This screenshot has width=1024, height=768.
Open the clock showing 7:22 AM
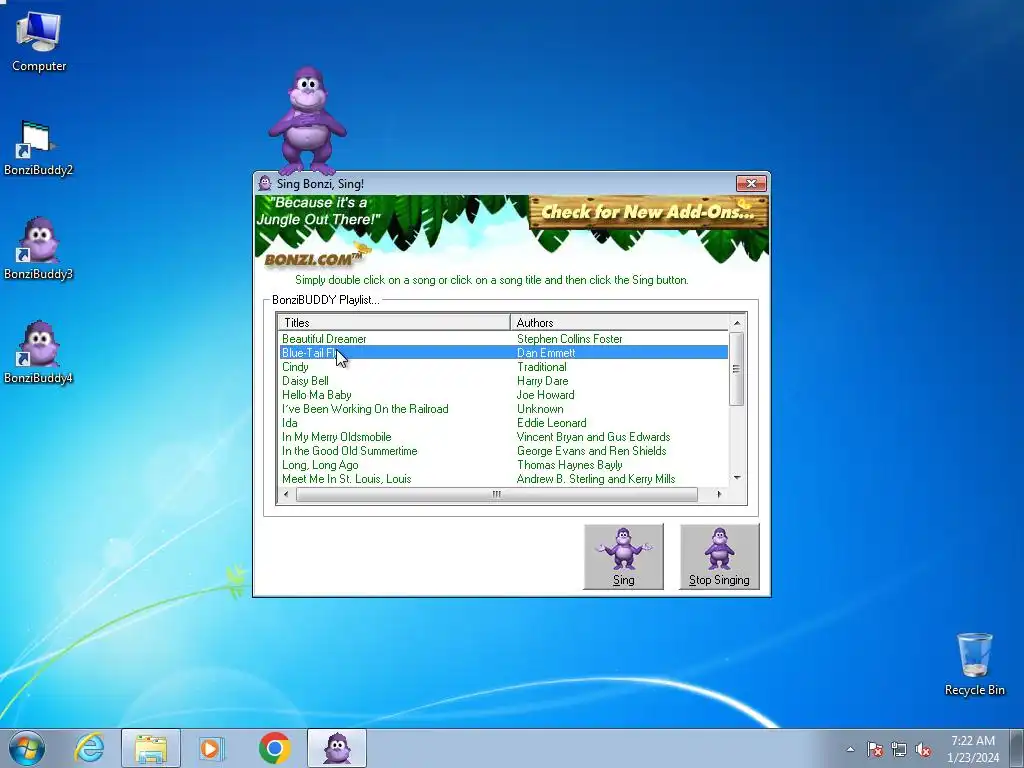(973, 748)
